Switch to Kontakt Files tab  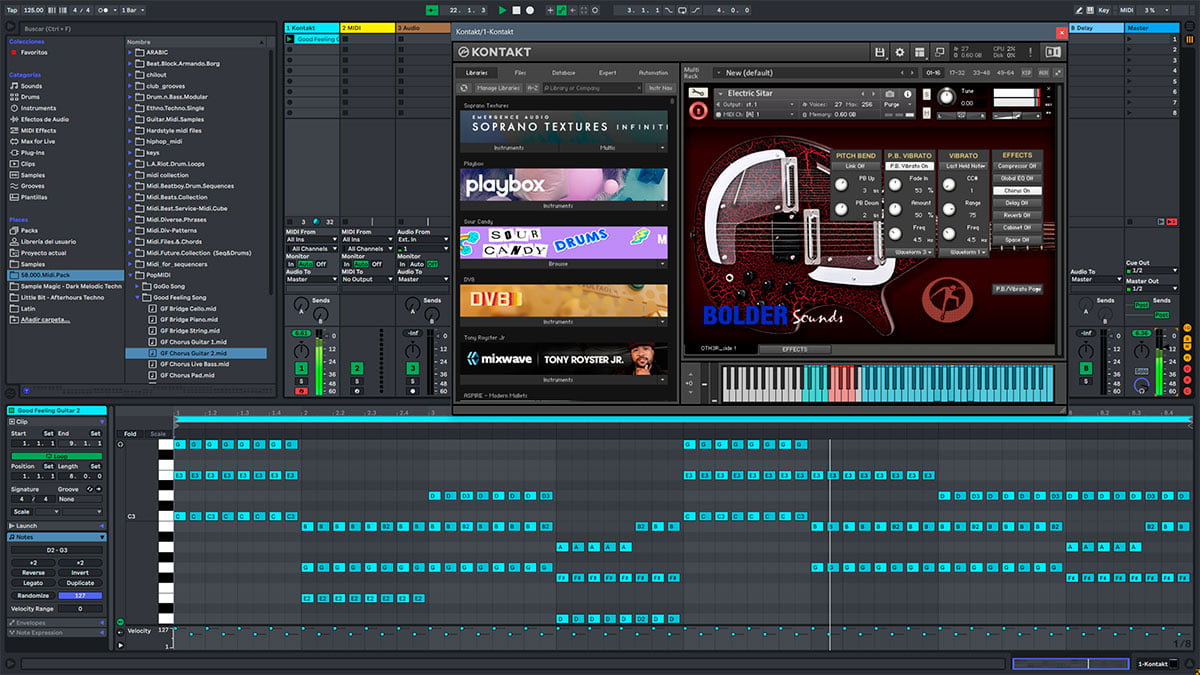(x=521, y=73)
